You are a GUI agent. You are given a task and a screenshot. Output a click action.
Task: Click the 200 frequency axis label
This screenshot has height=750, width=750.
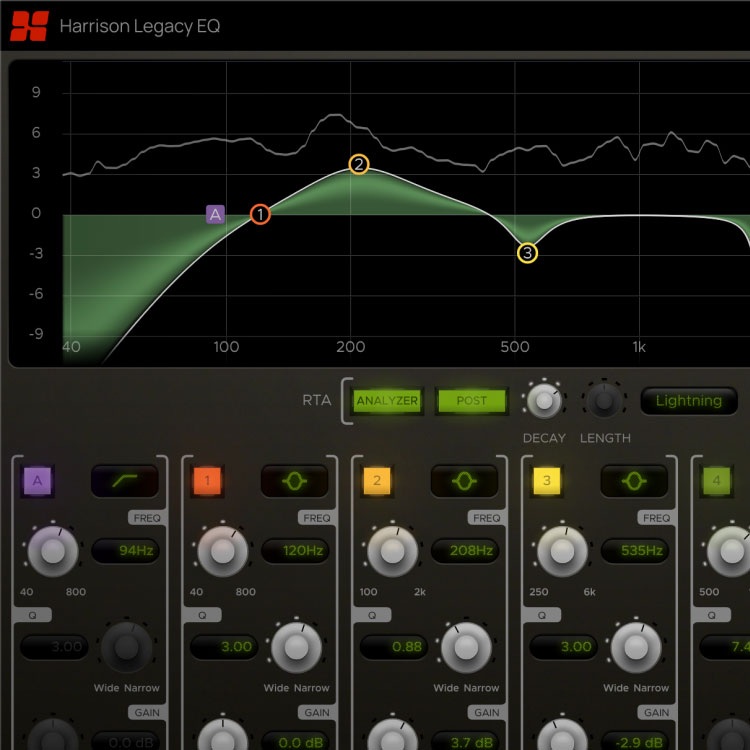351,347
